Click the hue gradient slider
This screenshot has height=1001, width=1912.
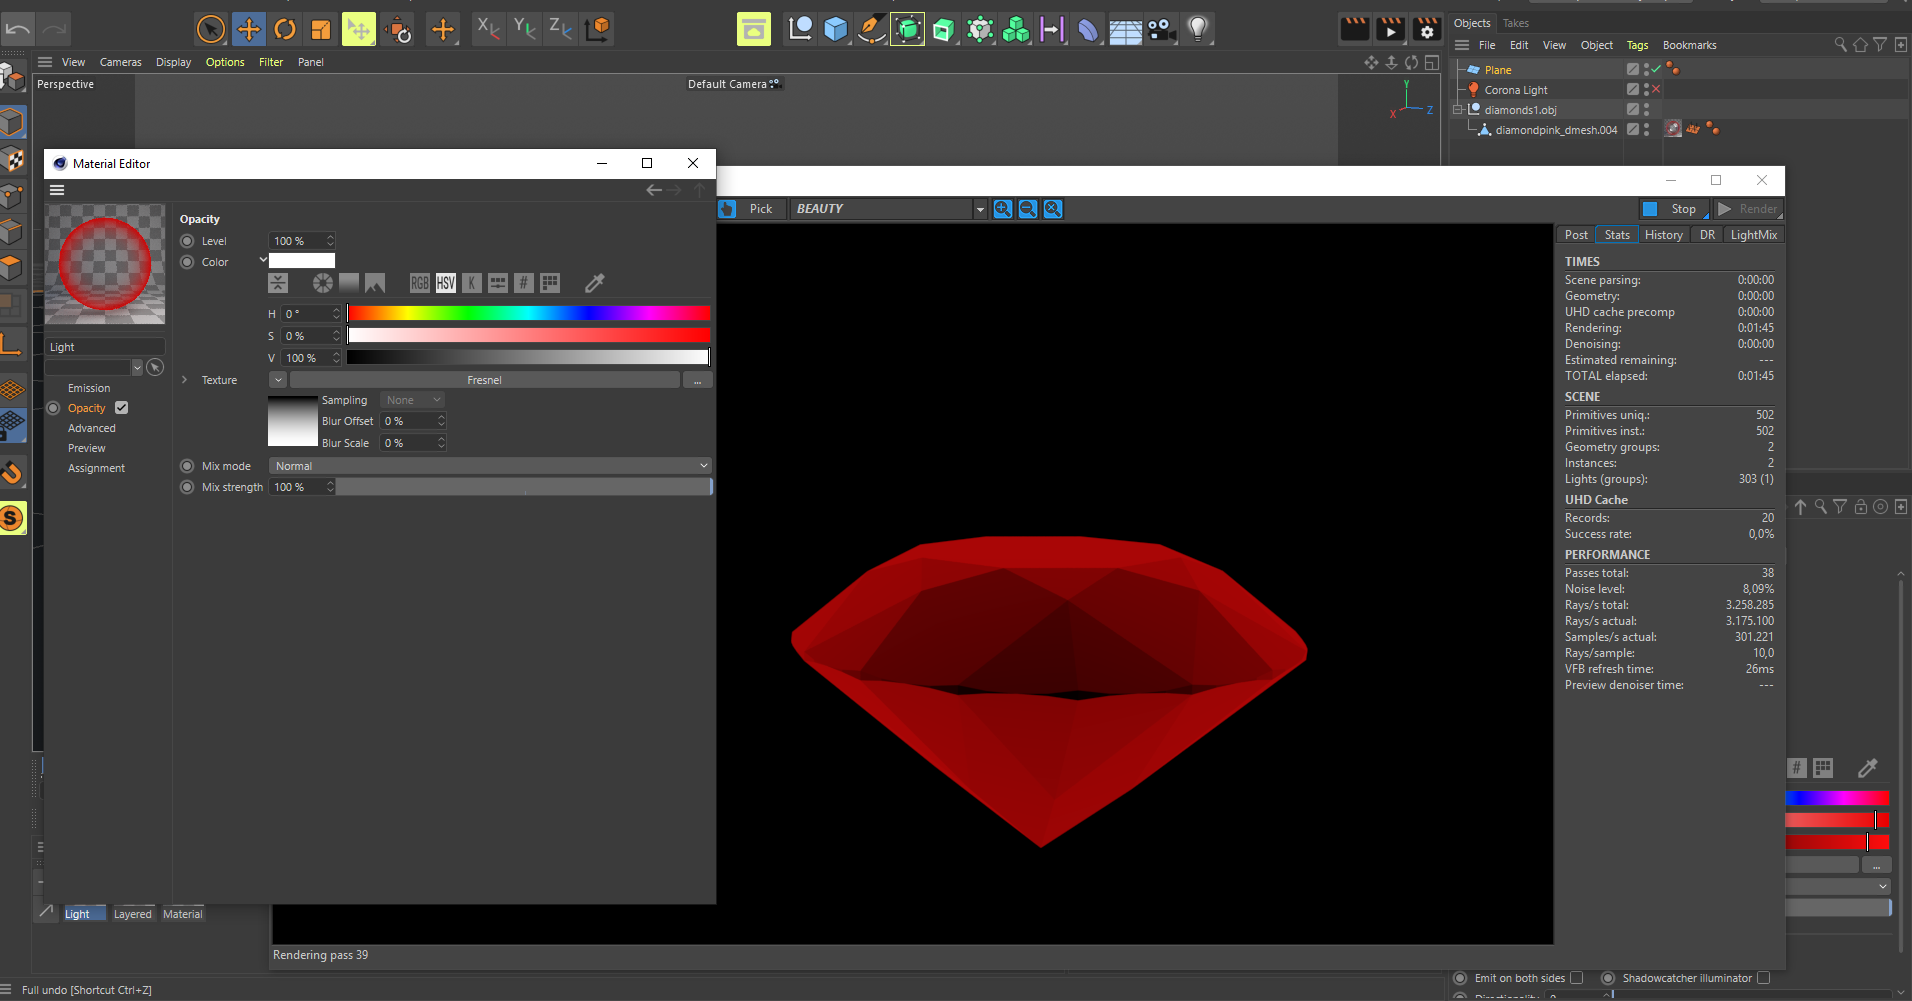click(528, 313)
